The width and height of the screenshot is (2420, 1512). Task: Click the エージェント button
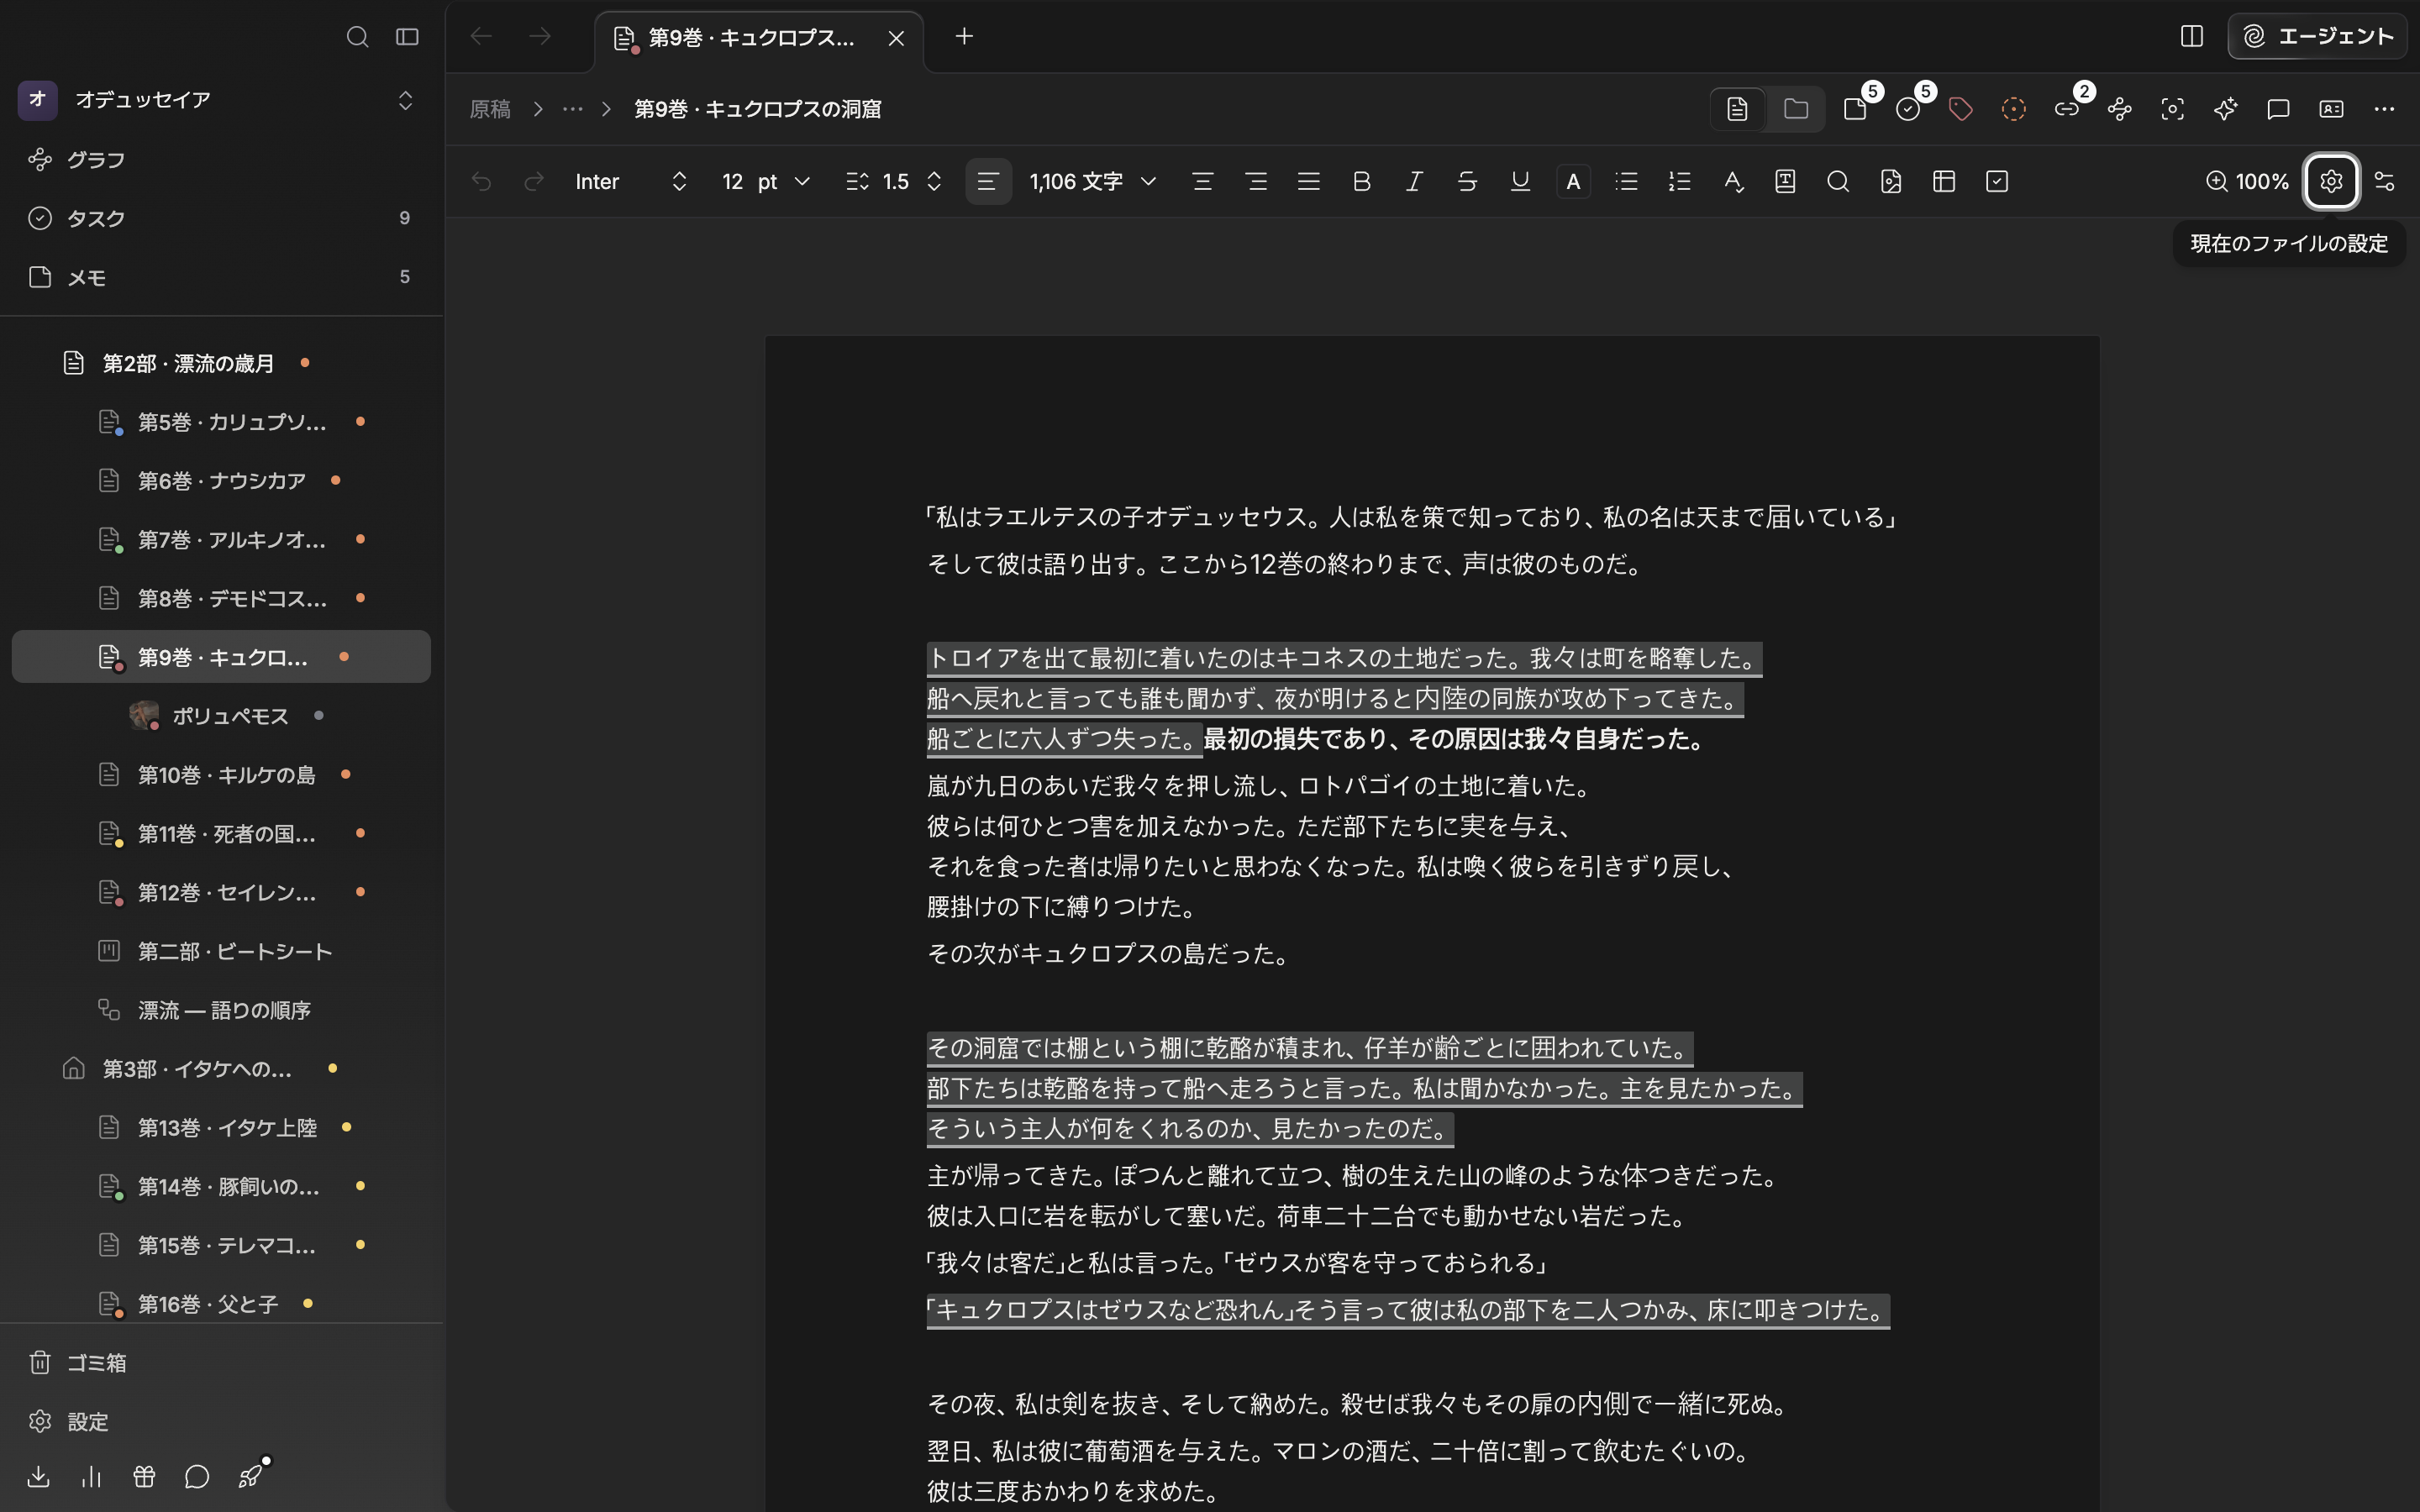tap(2317, 37)
